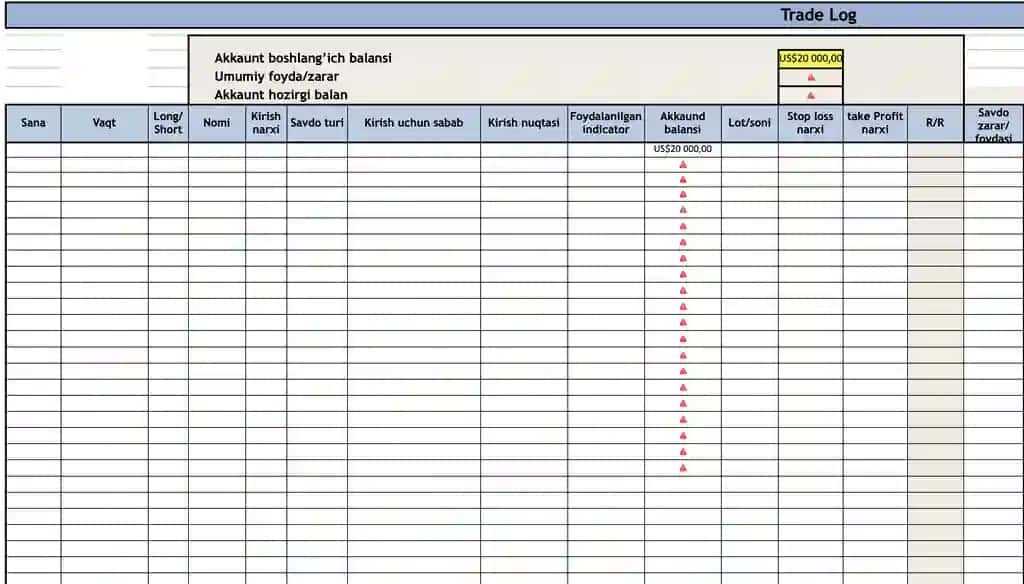Select the Foydalanilgan indicator column header

coord(606,123)
